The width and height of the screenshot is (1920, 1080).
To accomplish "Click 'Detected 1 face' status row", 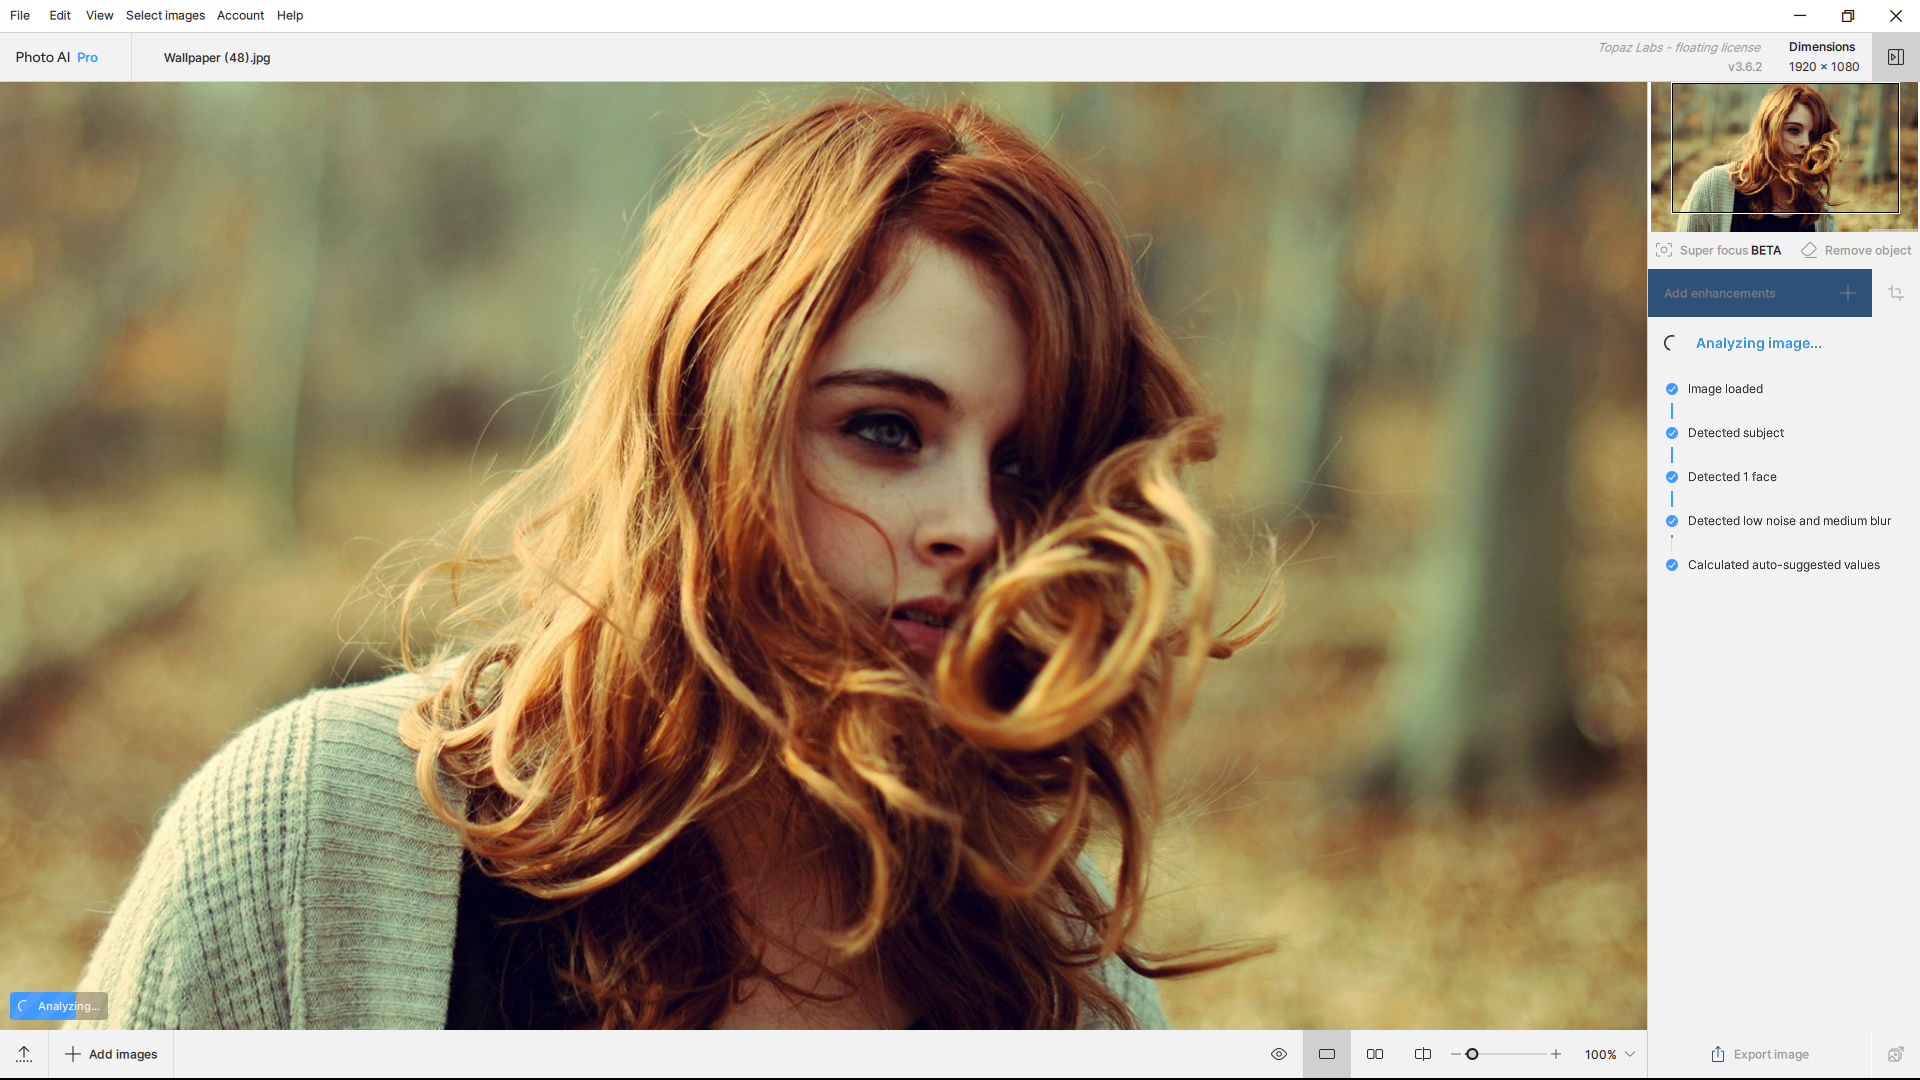I will coord(1721,477).
